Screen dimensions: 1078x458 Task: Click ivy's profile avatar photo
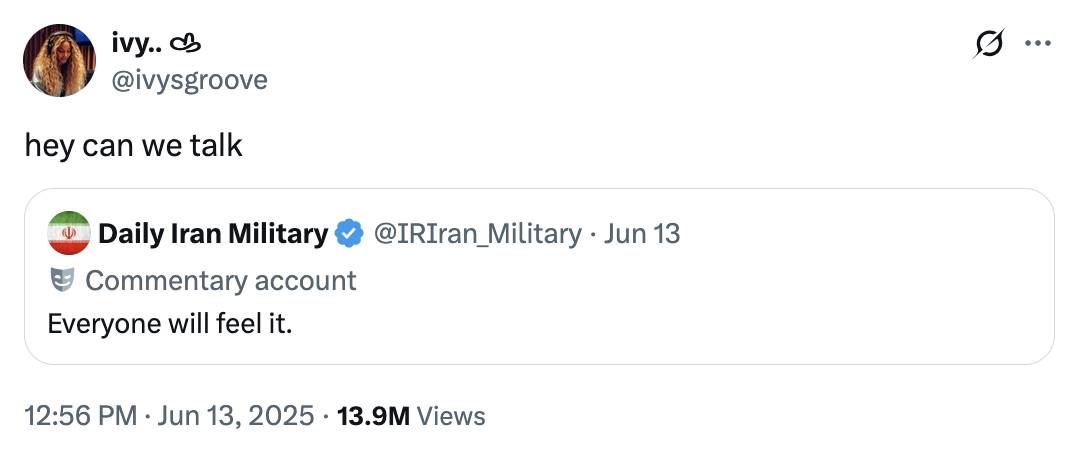58,61
